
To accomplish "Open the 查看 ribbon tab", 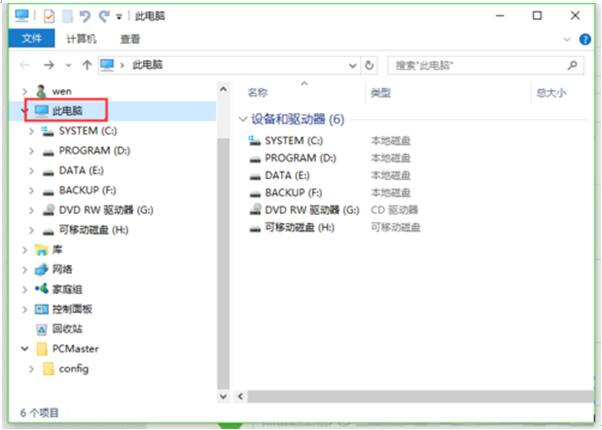I will click(x=130, y=39).
